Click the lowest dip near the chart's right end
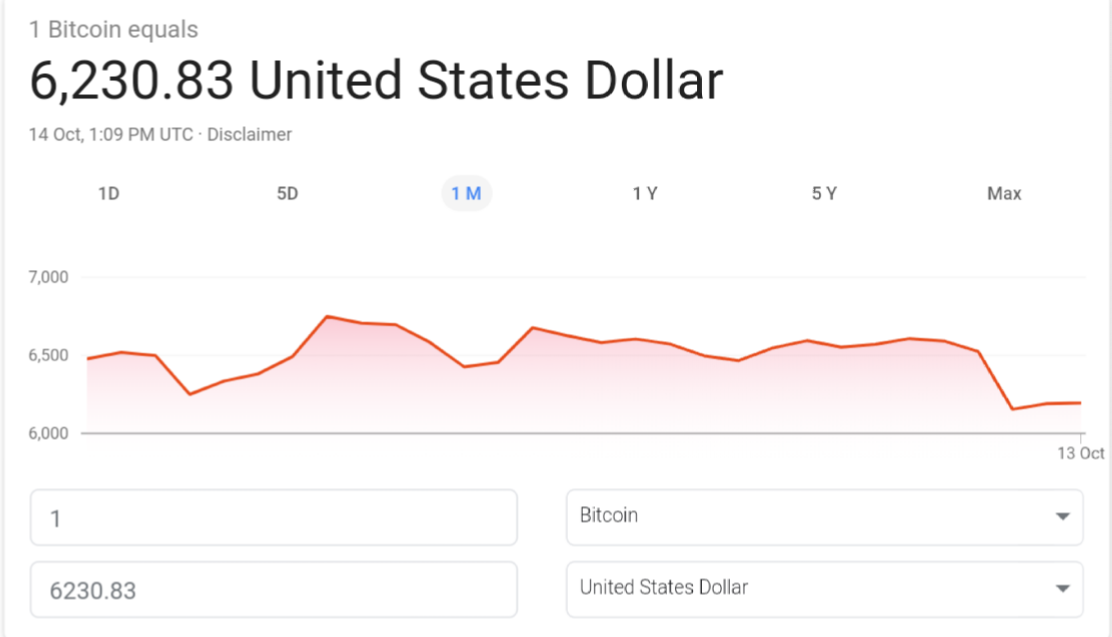The image size is (1112, 637). click(1013, 408)
